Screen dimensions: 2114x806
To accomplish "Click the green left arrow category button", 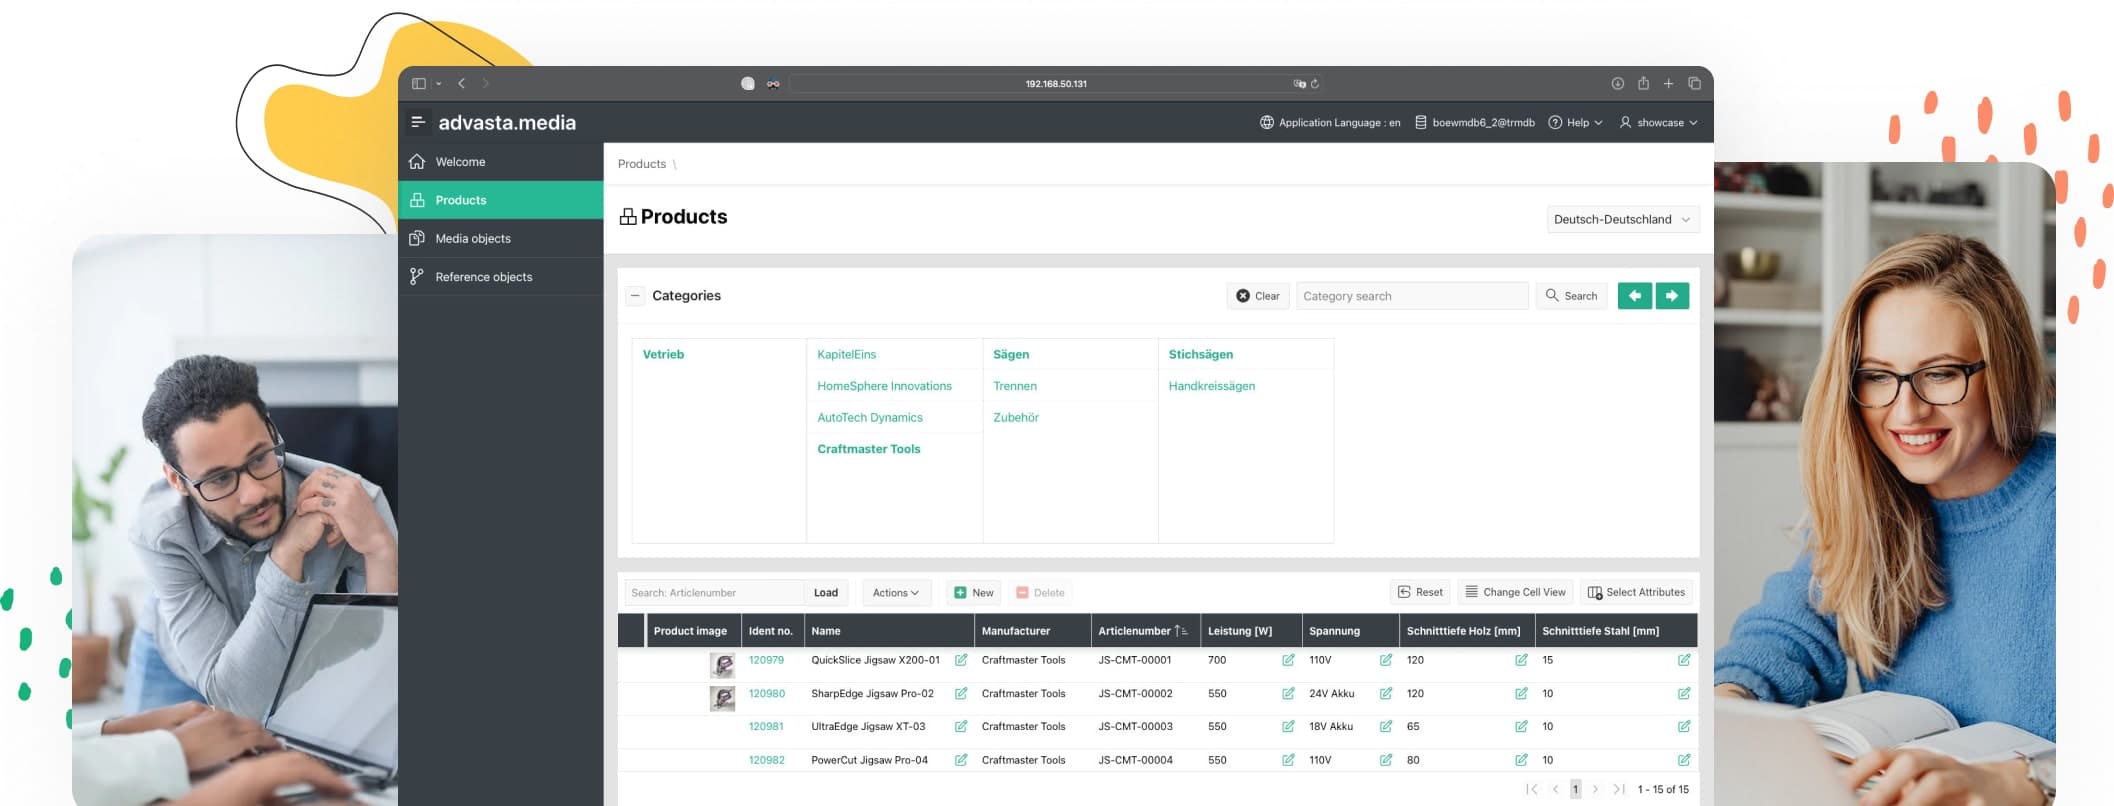I will 1634,296.
